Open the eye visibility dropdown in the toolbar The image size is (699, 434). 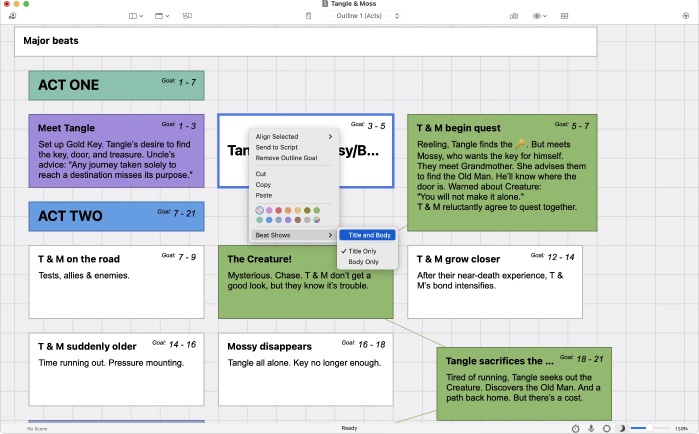point(540,16)
